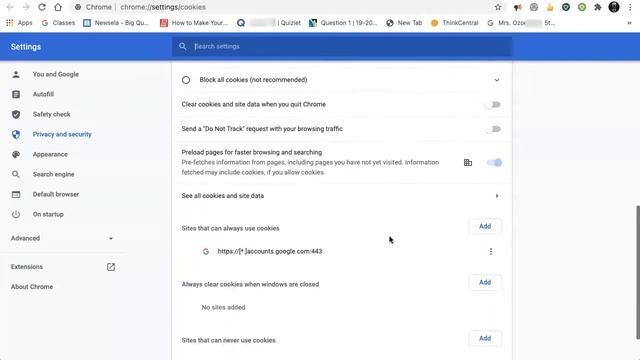The image size is (640, 360).
Task: Select Block all cookies radio button
Action: [x=186, y=80]
